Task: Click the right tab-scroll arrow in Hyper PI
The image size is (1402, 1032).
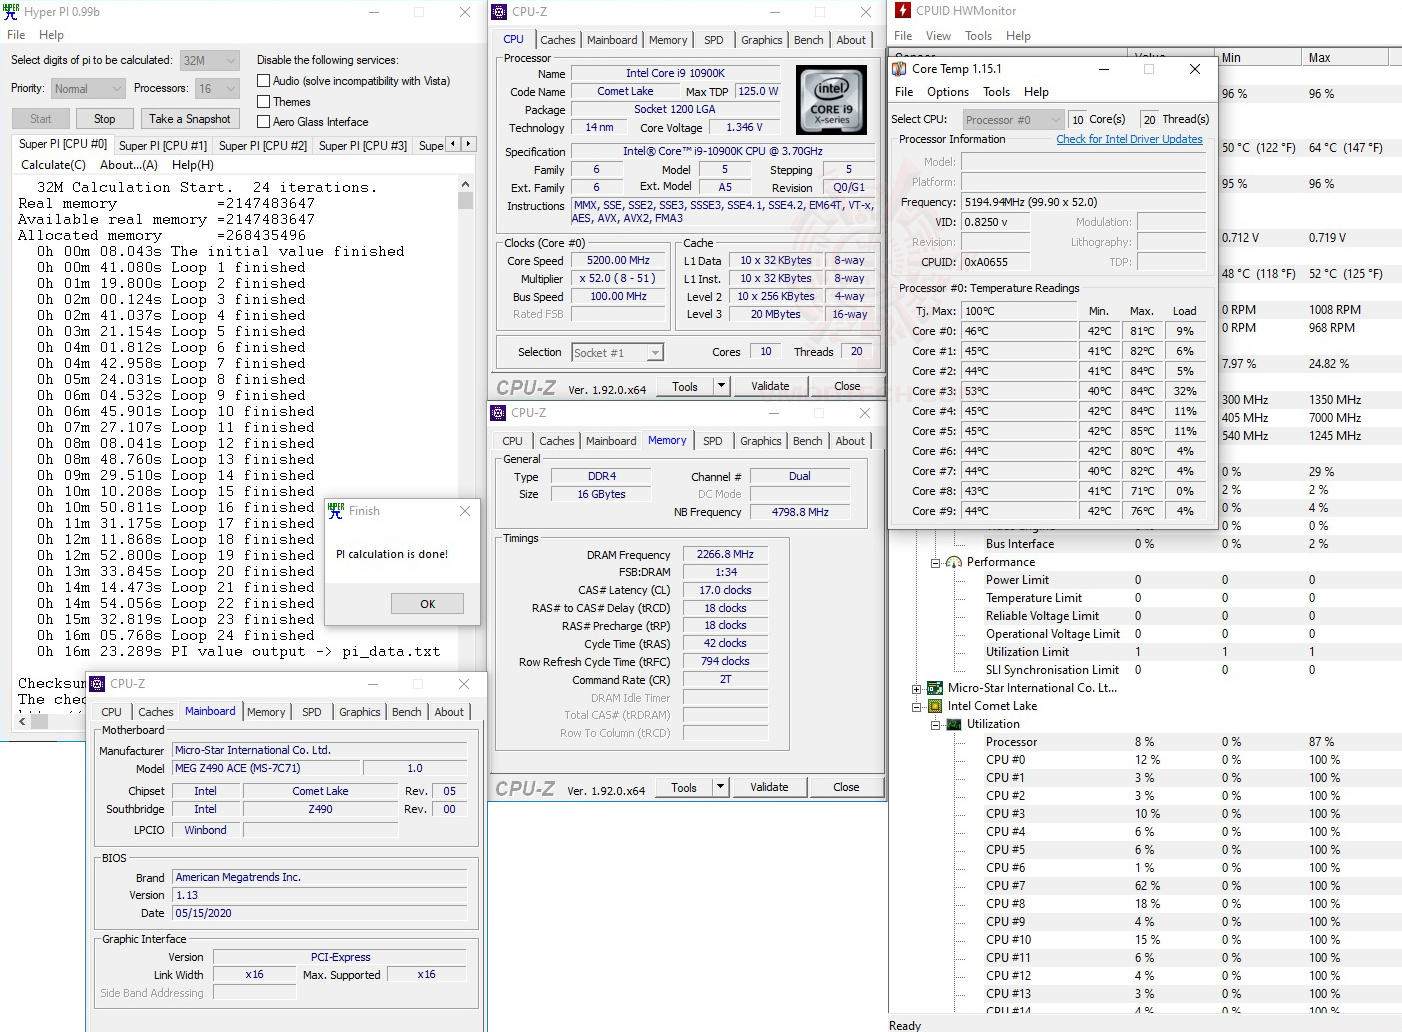Action: pyautogui.click(x=468, y=144)
